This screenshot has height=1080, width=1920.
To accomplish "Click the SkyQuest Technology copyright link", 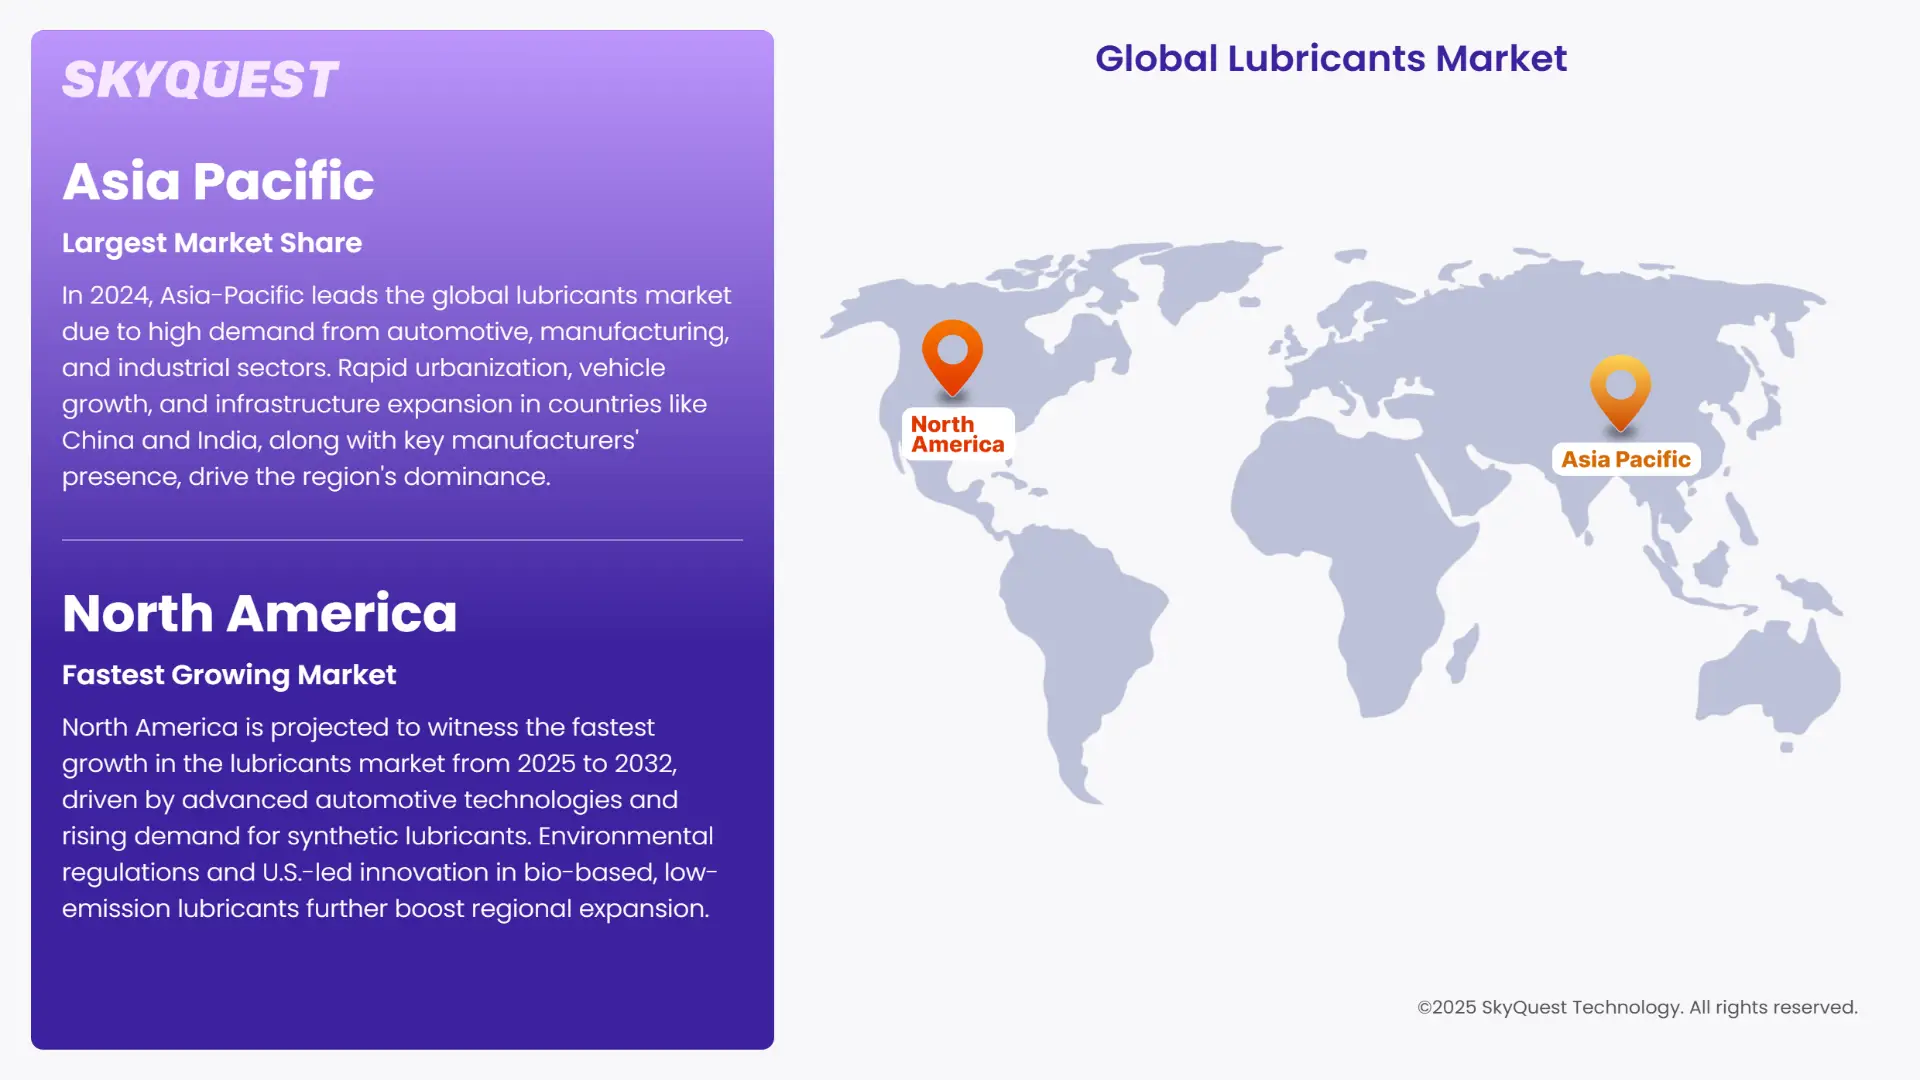I will (1638, 1007).
